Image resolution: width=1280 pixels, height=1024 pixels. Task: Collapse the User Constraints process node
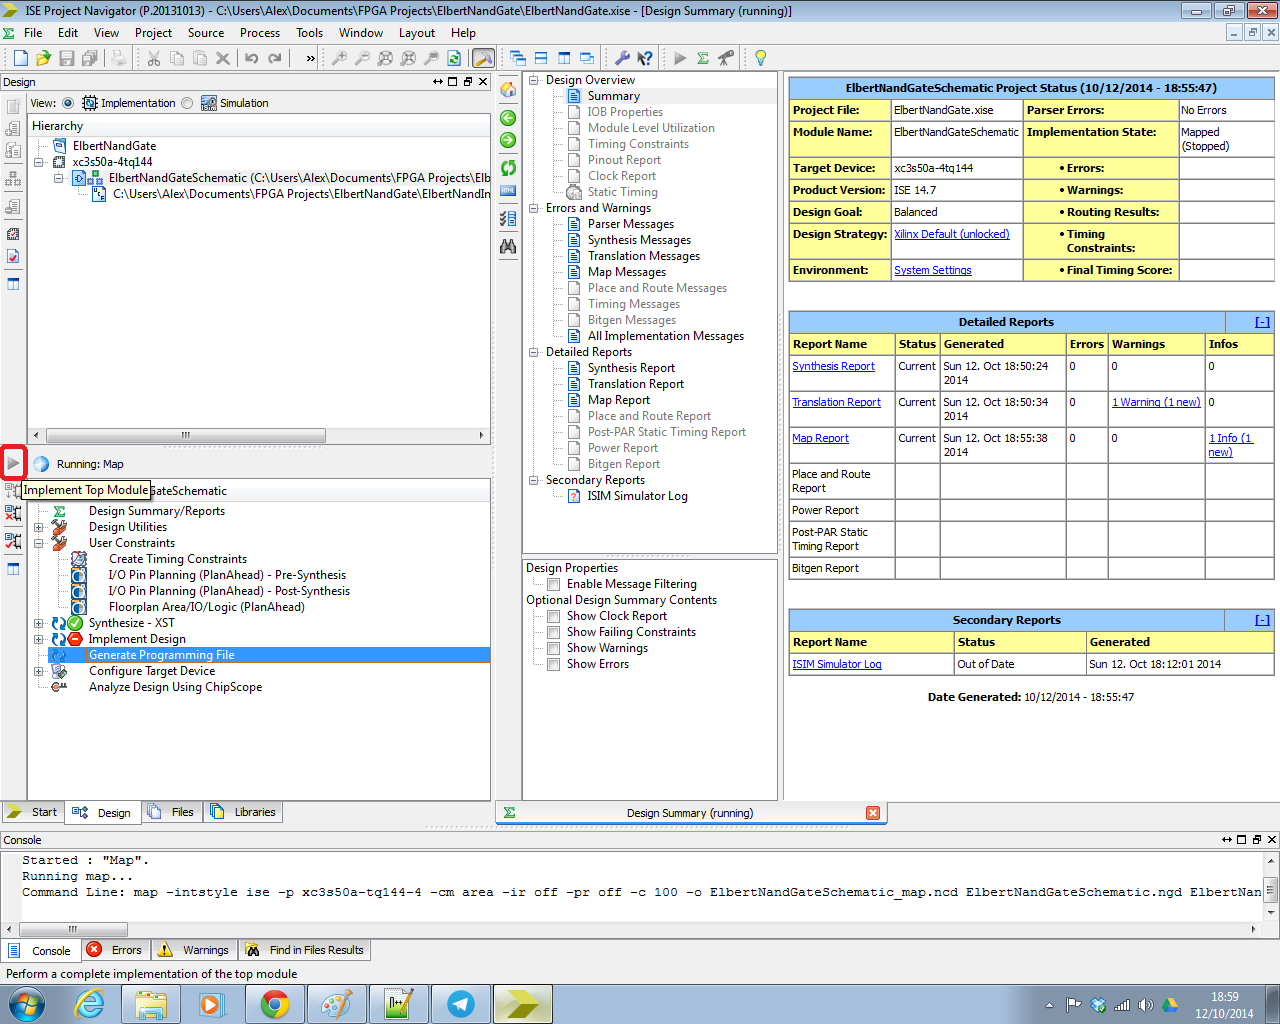point(39,543)
